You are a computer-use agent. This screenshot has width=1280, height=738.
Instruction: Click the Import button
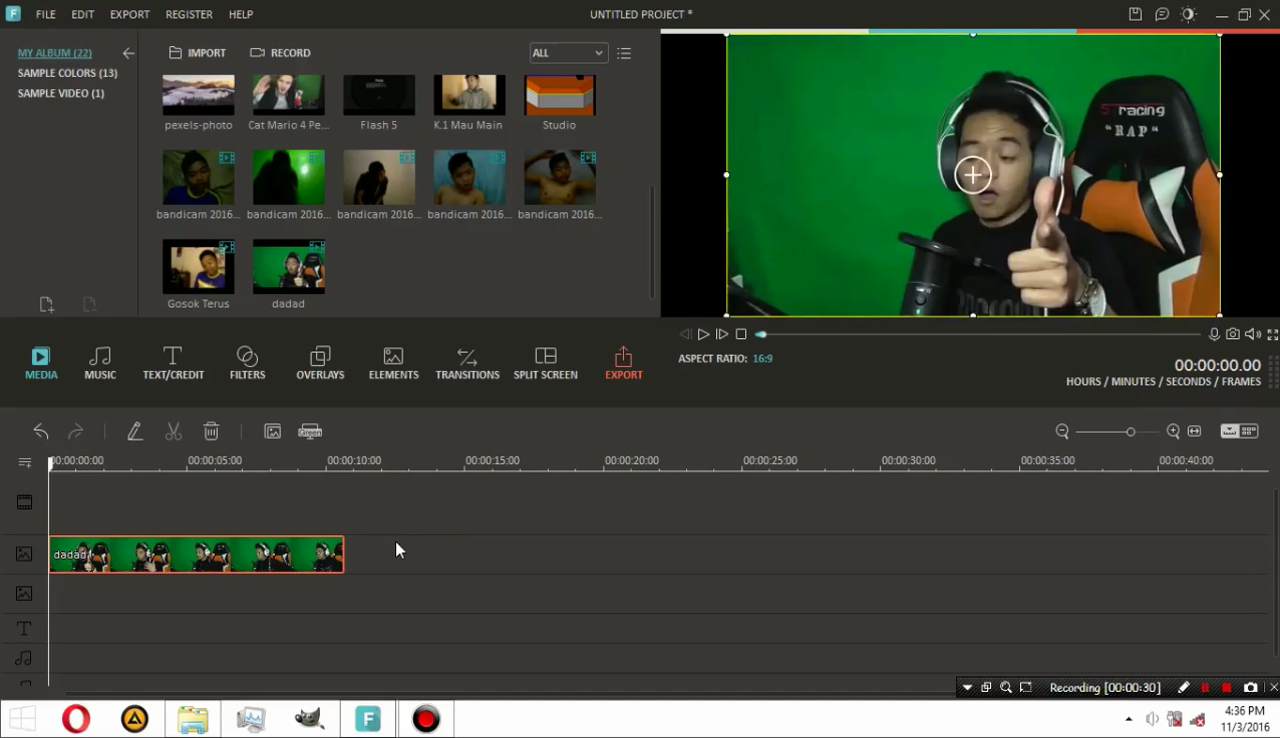click(197, 53)
